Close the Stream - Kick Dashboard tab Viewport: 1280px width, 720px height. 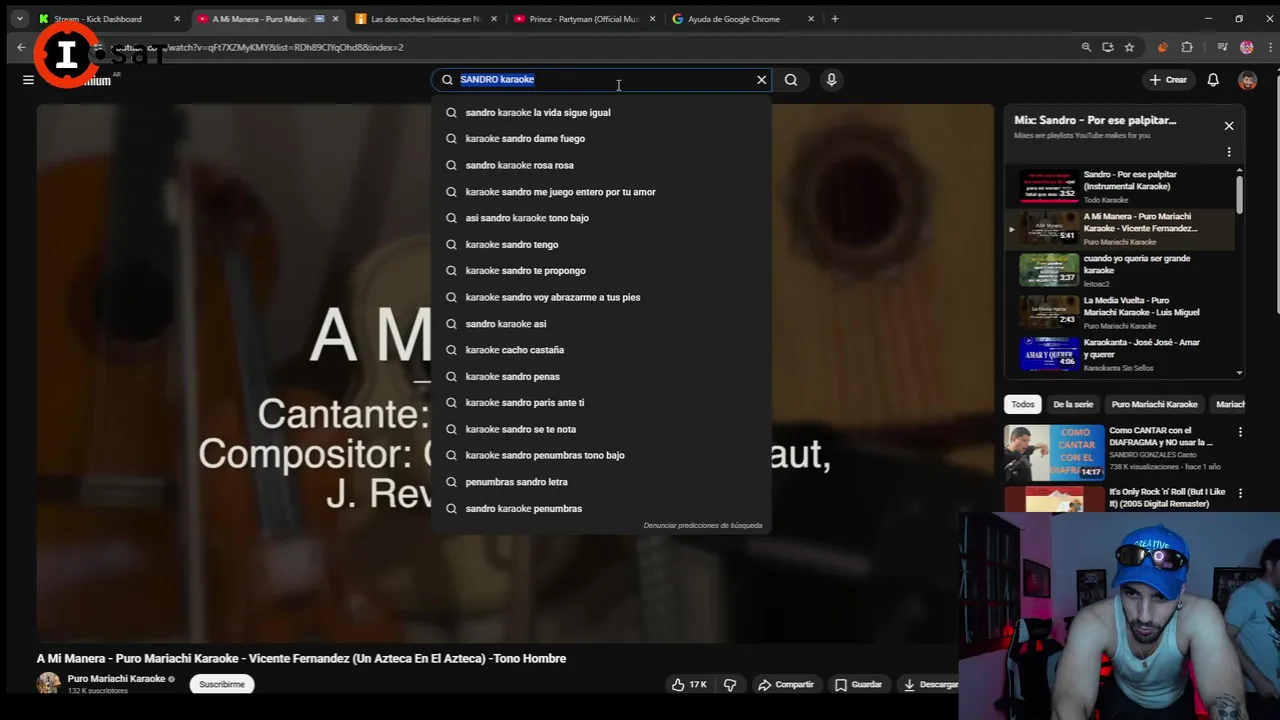click(177, 19)
